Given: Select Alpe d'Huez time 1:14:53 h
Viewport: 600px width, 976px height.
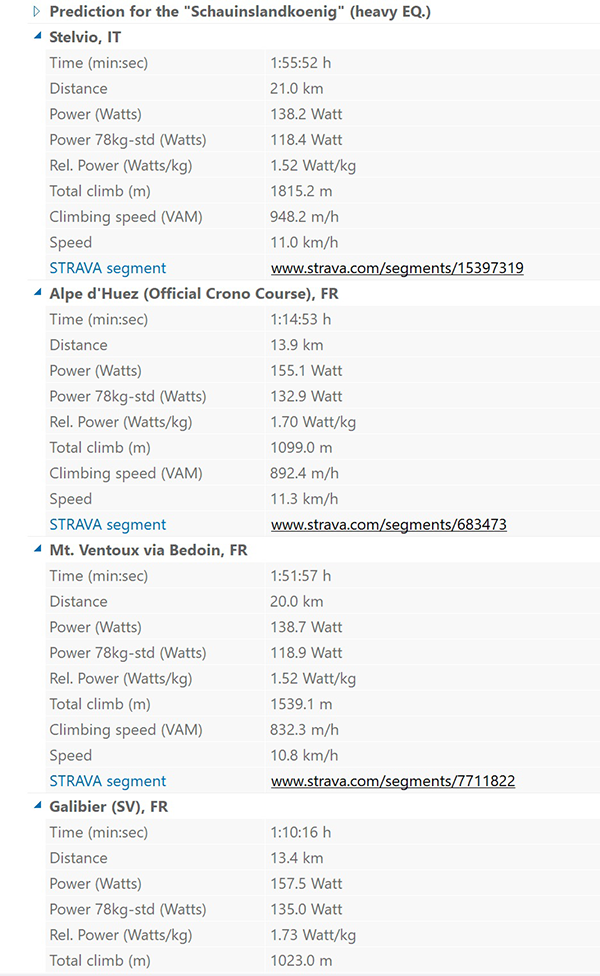Looking at the screenshot, I should point(301,319).
